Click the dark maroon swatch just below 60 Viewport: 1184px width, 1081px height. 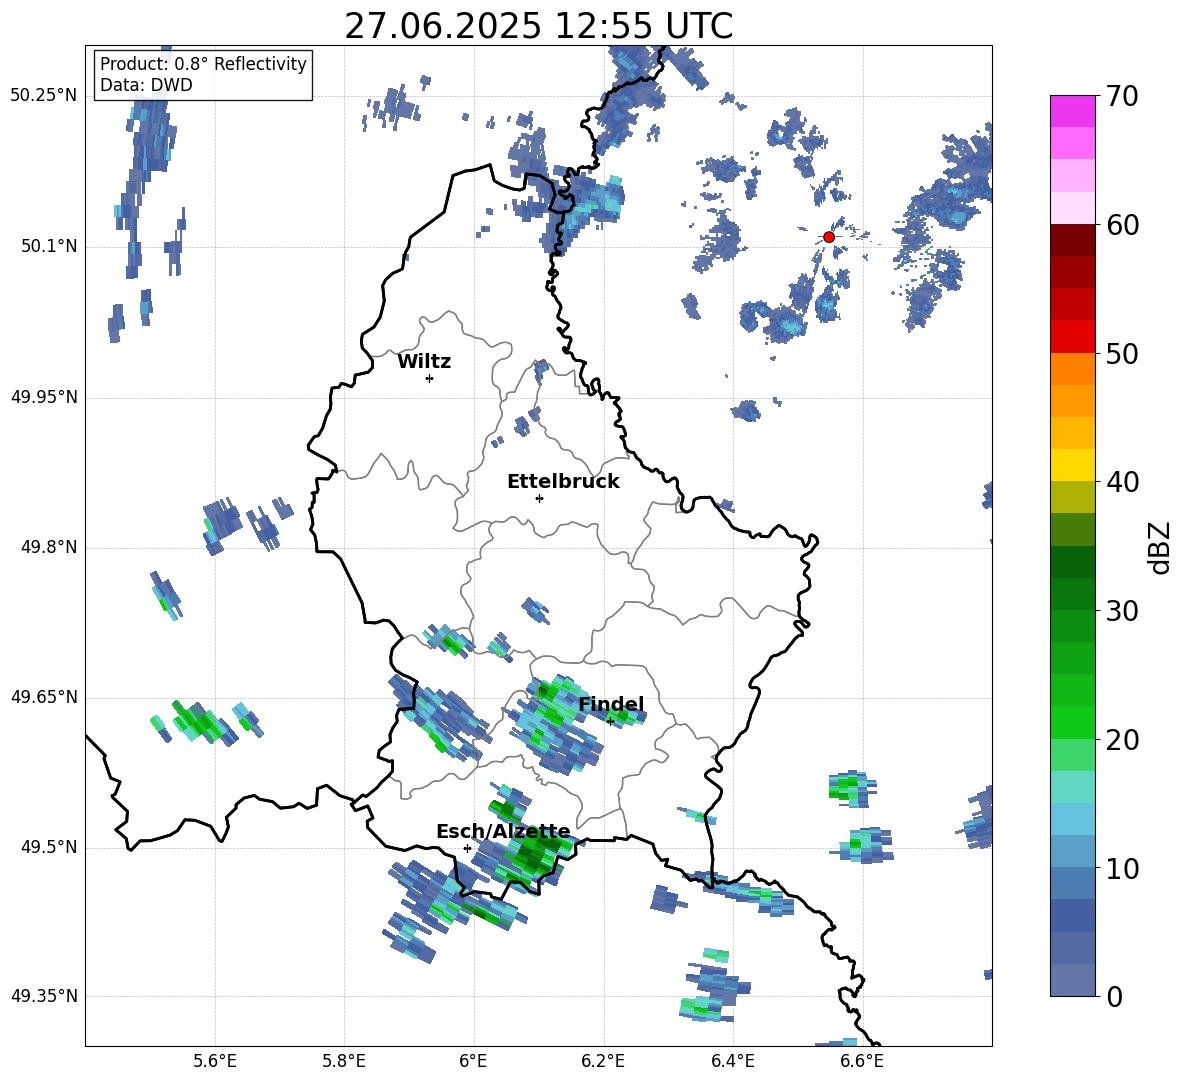(1072, 240)
